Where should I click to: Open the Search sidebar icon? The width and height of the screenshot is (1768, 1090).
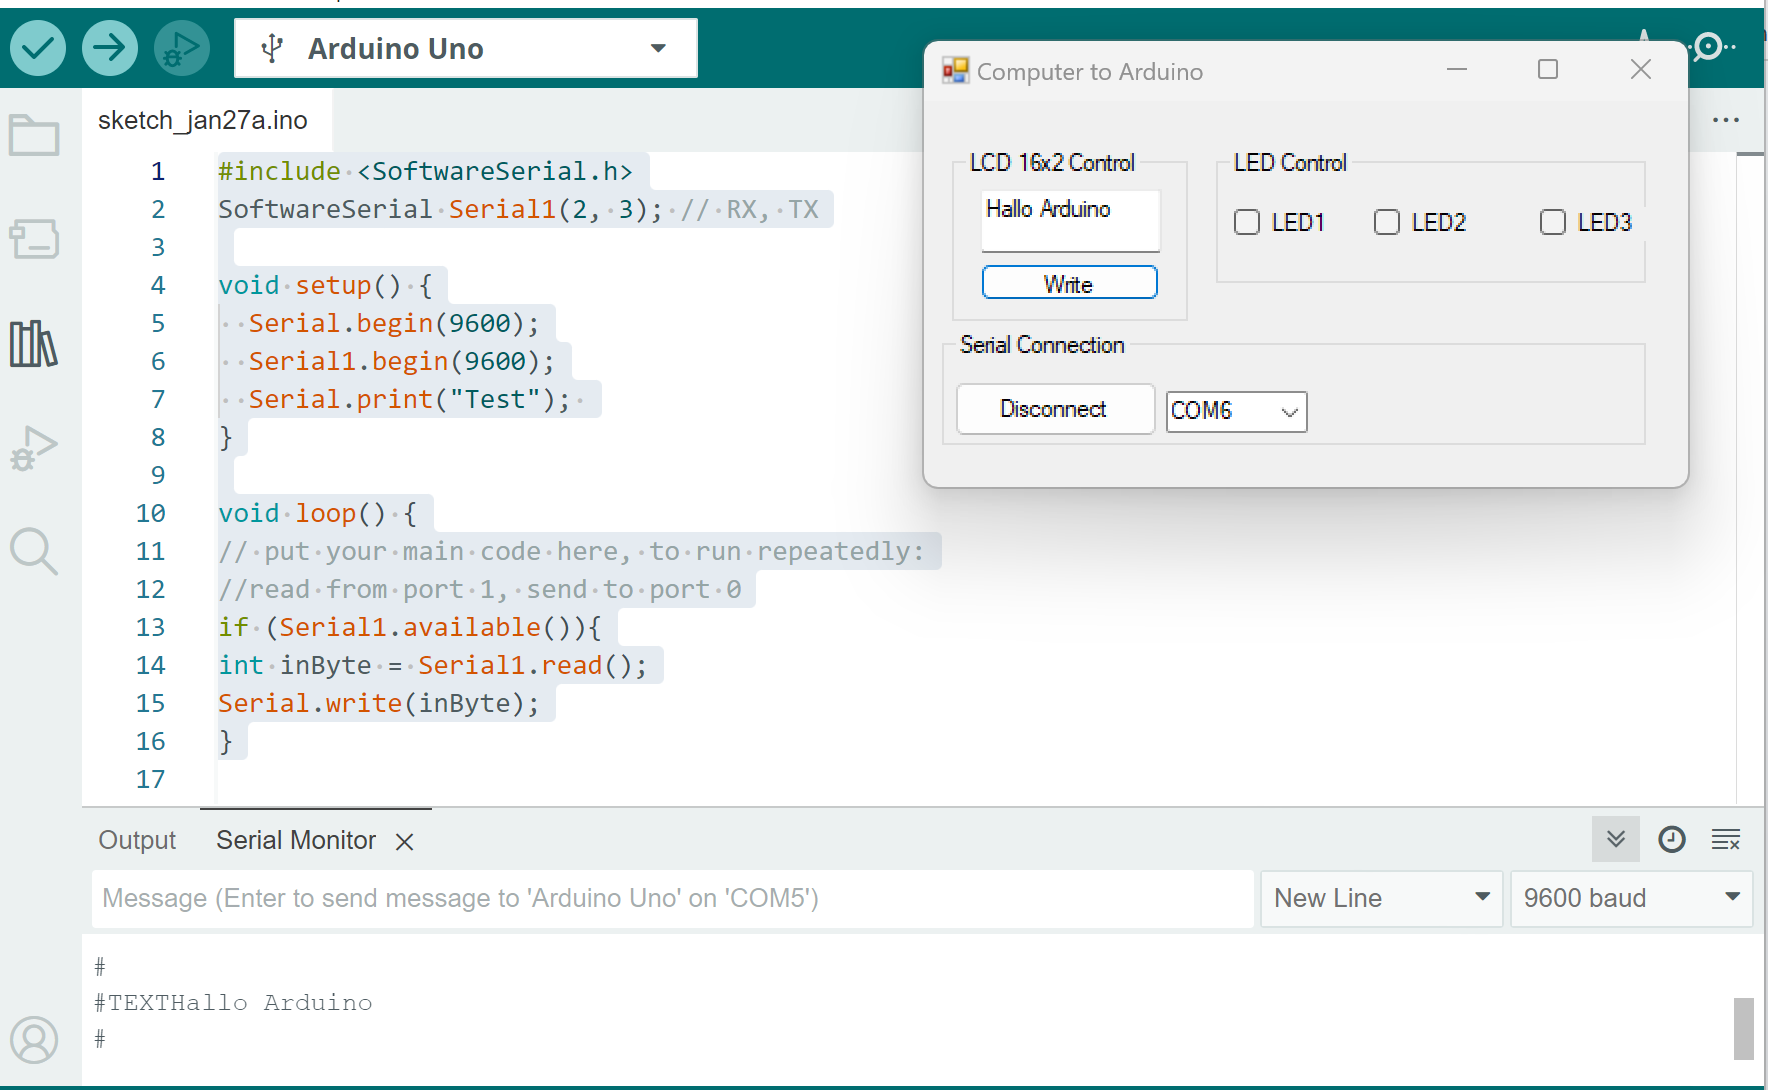pos(34,551)
